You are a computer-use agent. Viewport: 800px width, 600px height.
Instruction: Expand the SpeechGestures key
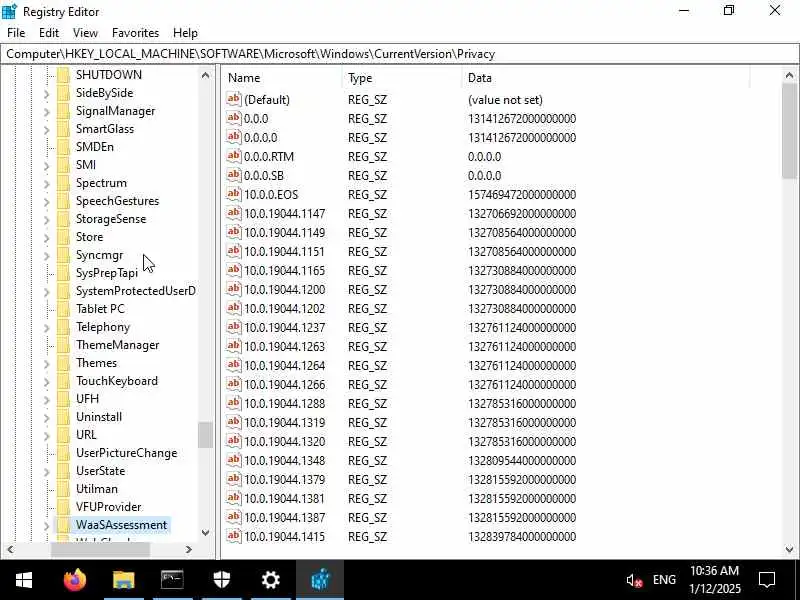coord(46,202)
